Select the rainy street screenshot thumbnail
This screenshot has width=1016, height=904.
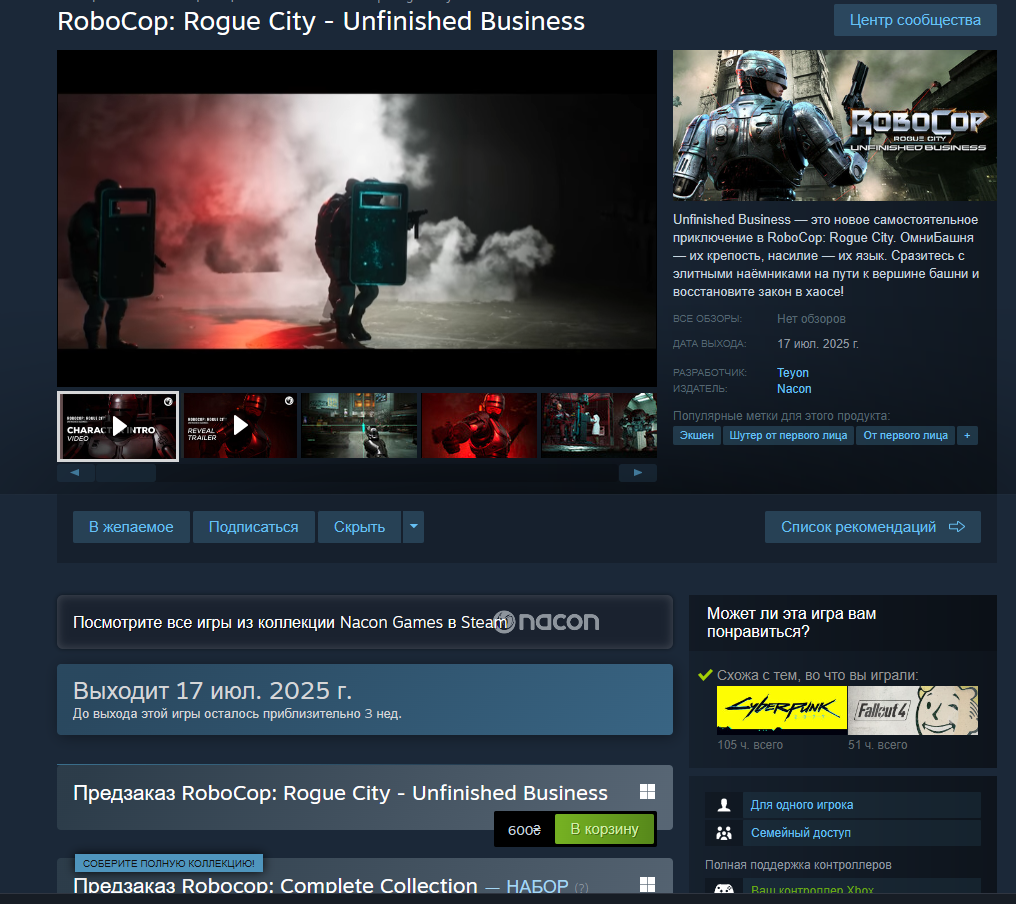click(360, 426)
